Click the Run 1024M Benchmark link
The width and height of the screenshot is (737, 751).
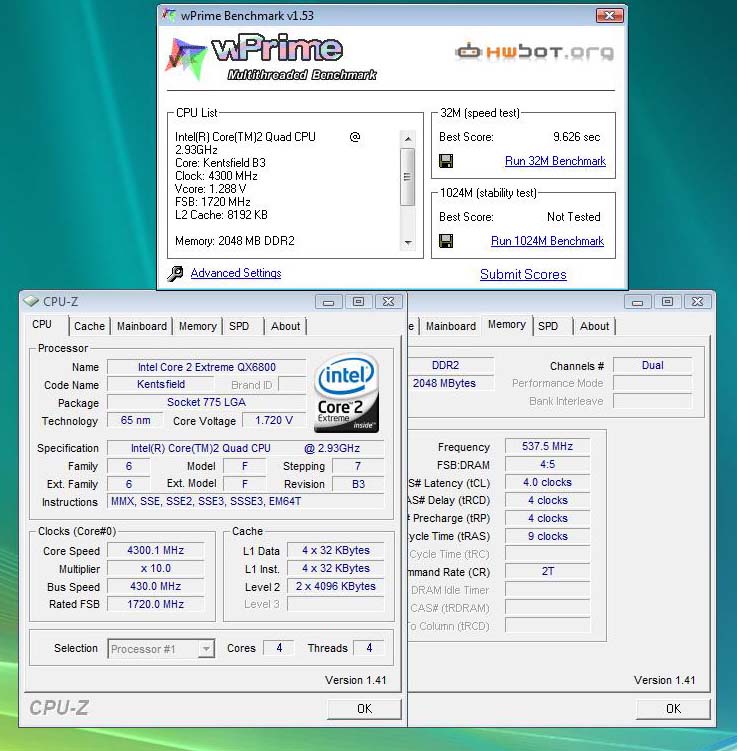(x=547, y=241)
